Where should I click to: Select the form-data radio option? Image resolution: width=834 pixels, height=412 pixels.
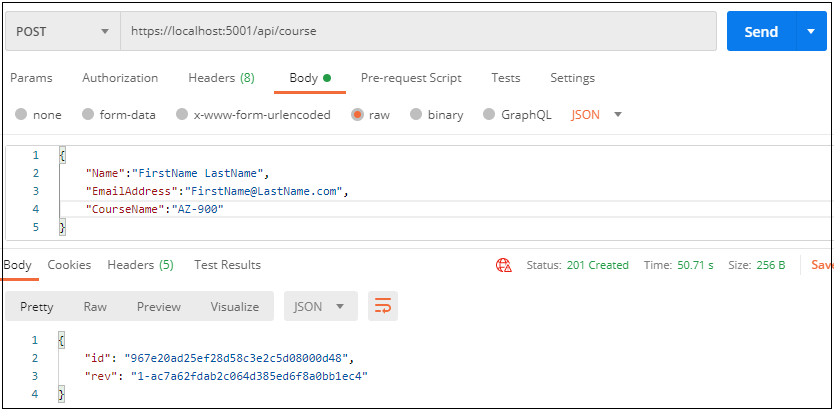click(88, 115)
